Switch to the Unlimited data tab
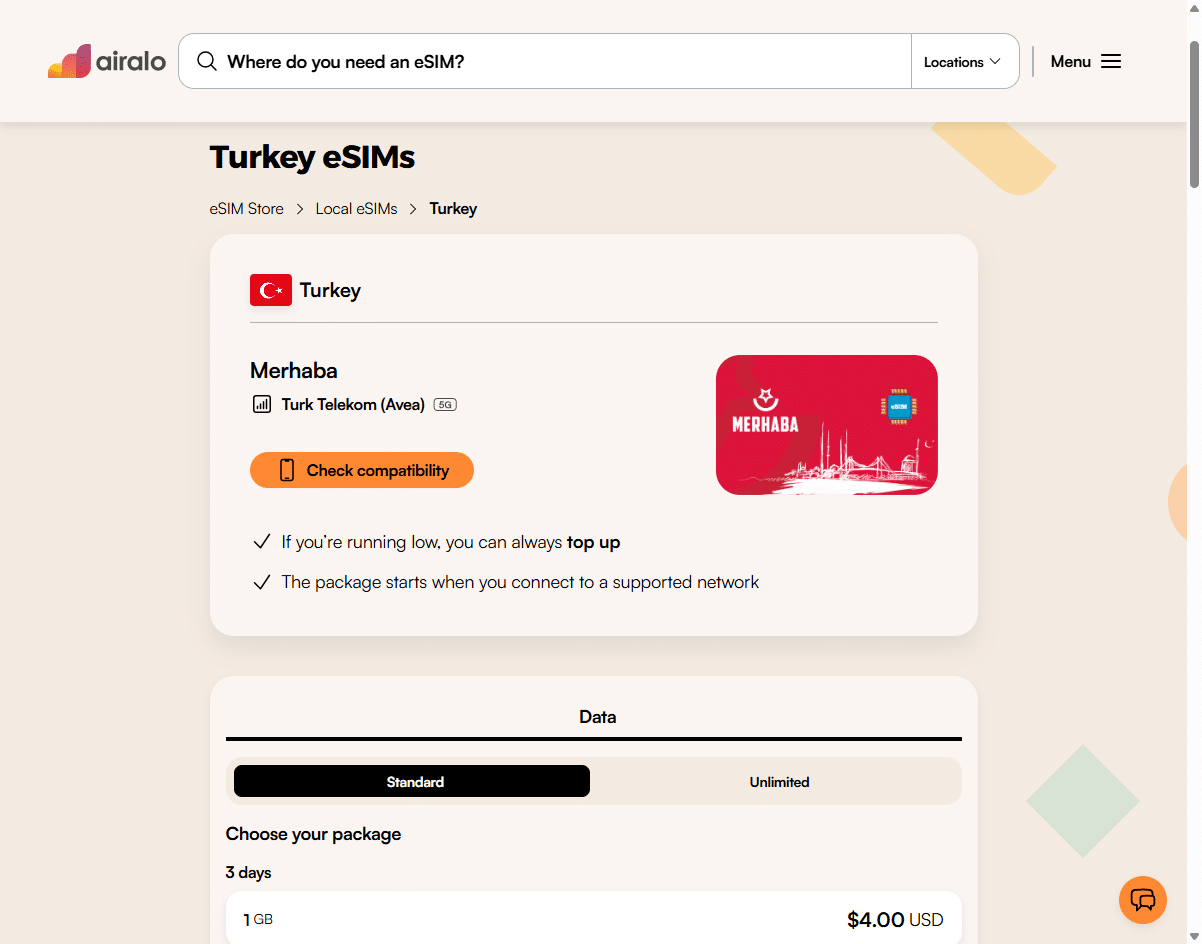 pyautogui.click(x=779, y=781)
